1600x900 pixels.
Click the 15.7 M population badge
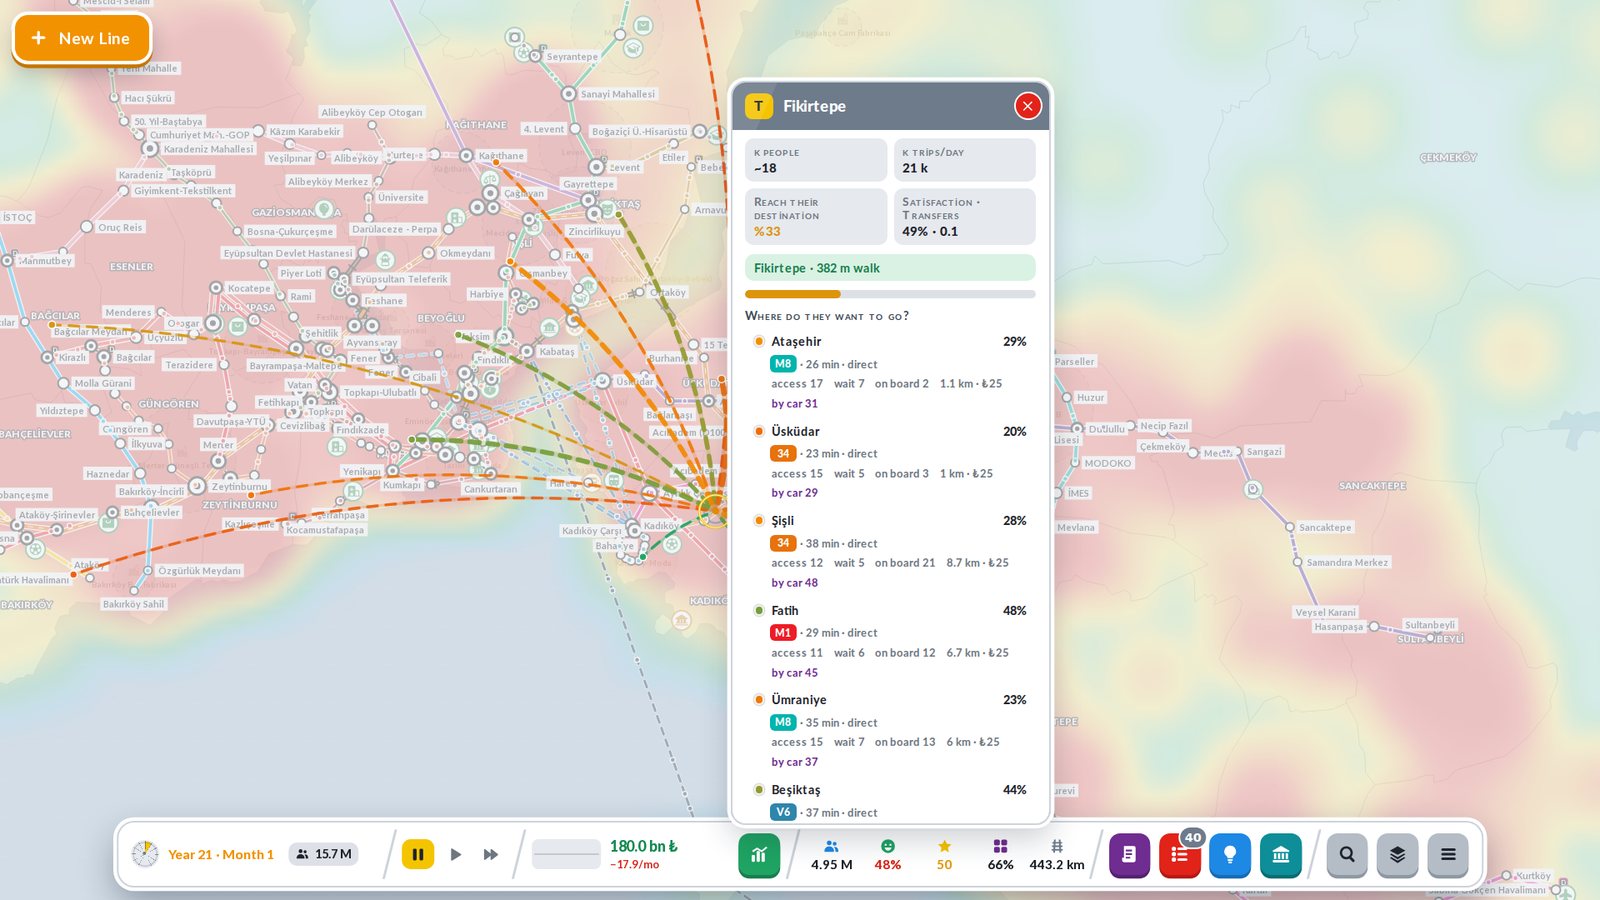(x=323, y=854)
